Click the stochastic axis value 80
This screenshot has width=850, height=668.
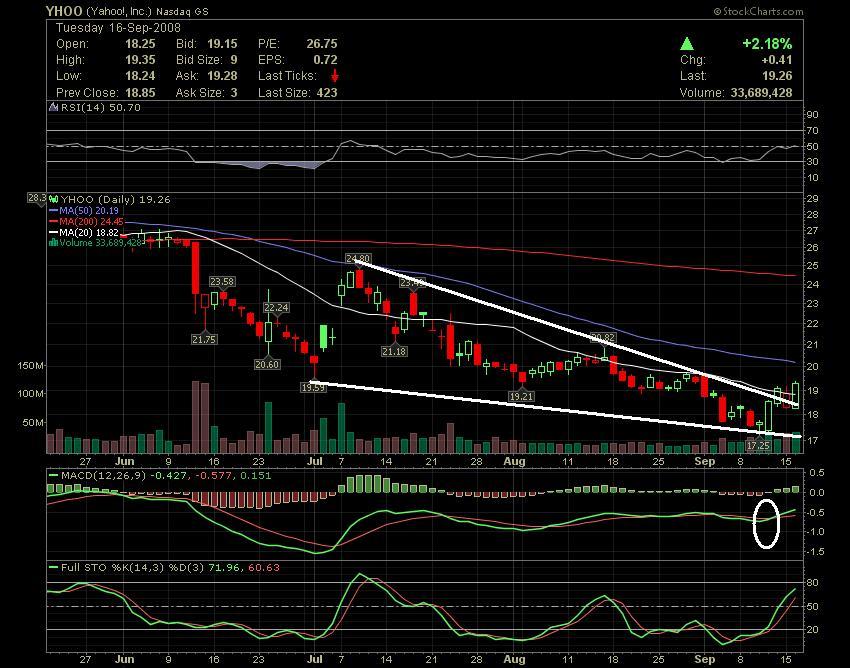click(812, 582)
